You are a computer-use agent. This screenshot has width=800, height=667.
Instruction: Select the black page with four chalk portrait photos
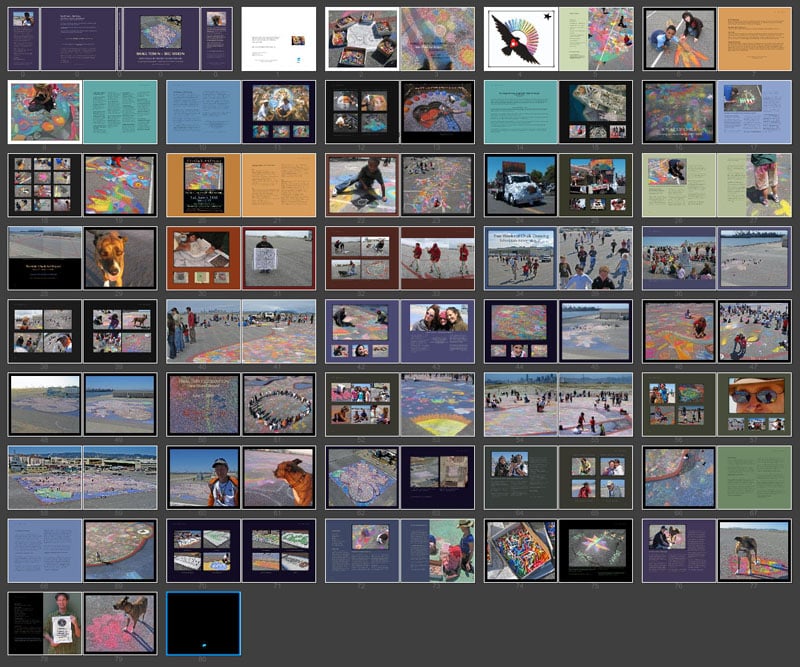pos(362,112)
